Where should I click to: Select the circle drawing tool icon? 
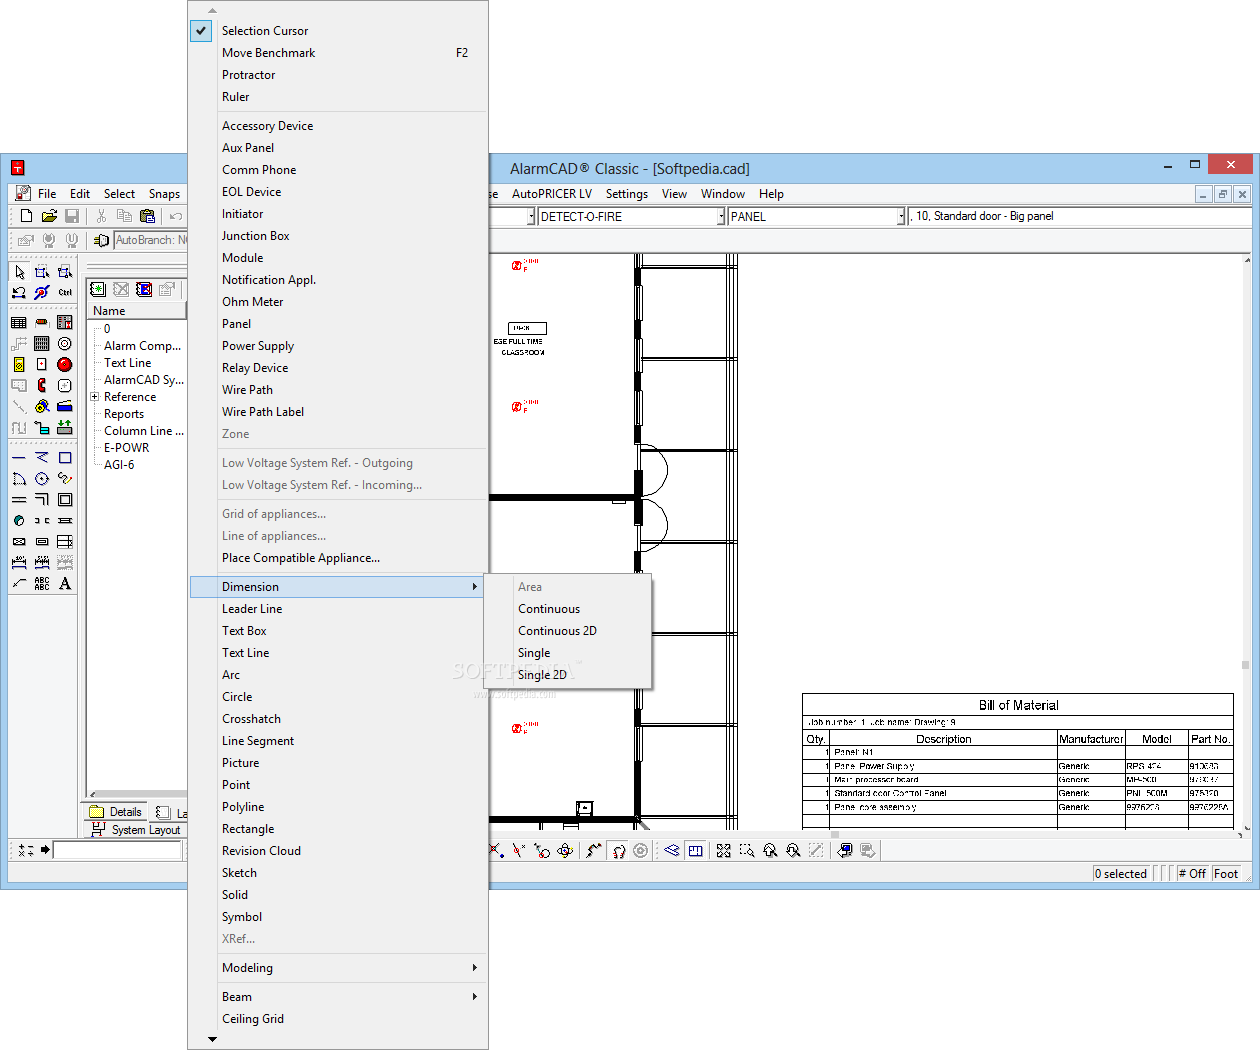pos(42,478)
